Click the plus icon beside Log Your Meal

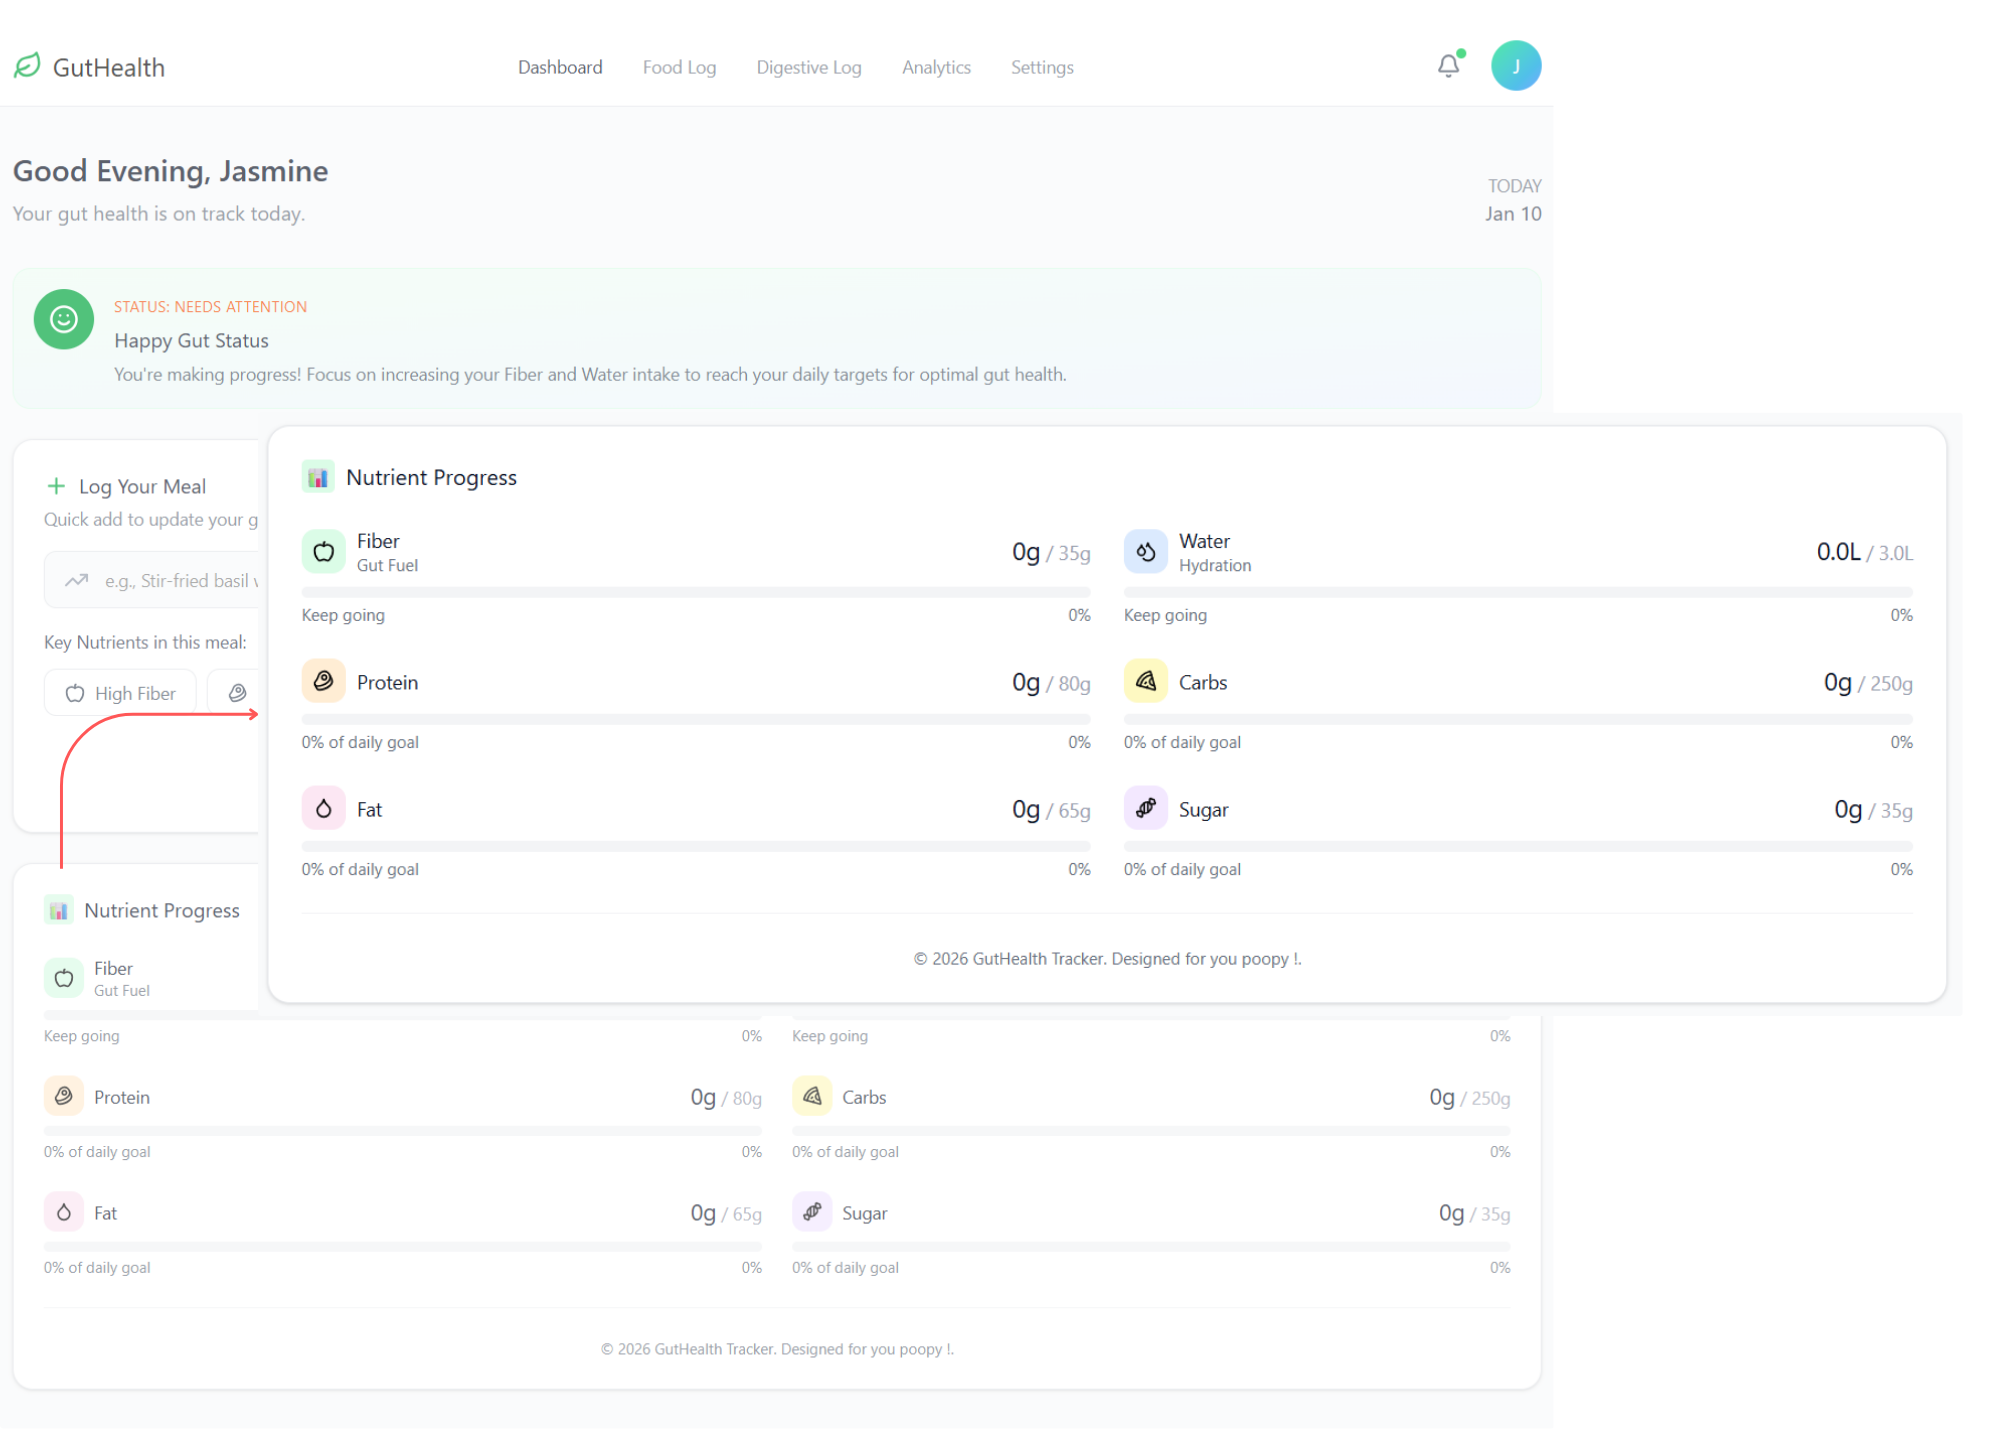tap(56, 486)
